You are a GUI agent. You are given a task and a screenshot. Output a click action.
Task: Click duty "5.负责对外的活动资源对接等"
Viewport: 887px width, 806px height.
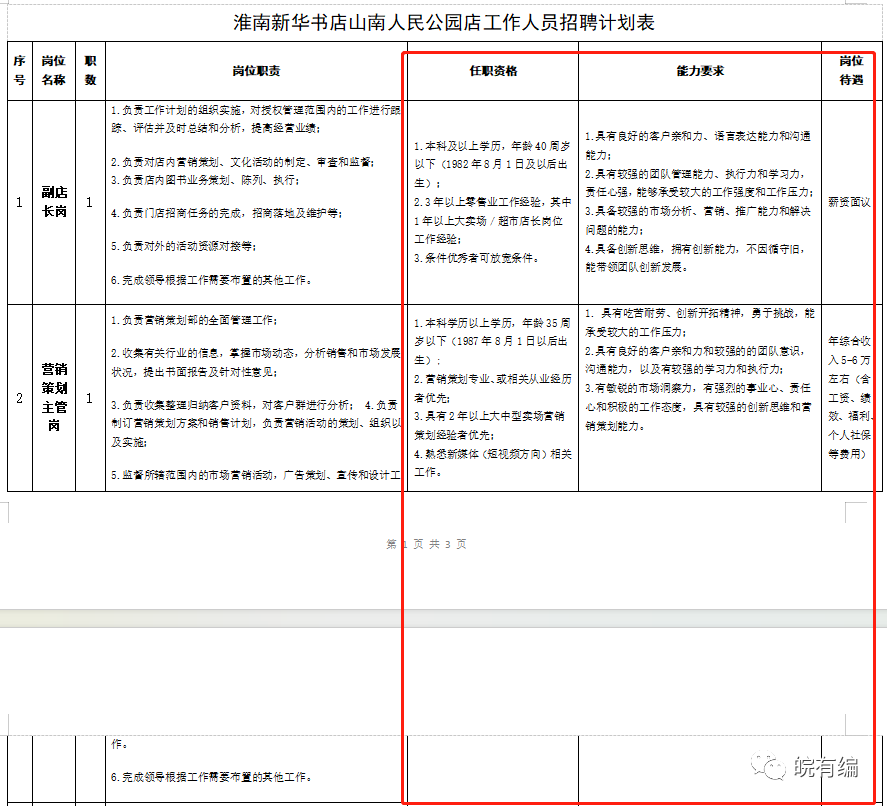[184, 246]
